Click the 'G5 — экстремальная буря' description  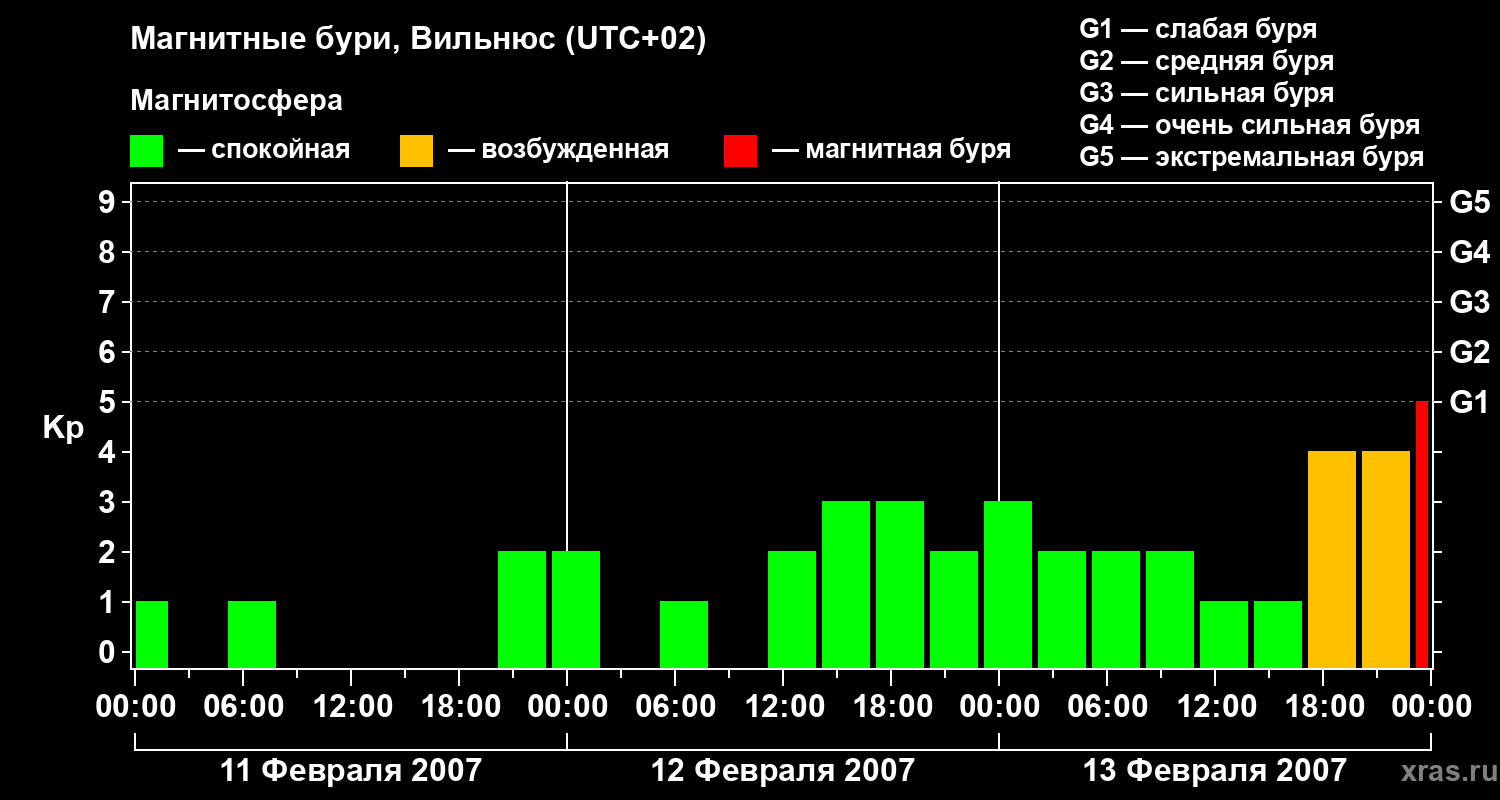(x=1252, y=157)
